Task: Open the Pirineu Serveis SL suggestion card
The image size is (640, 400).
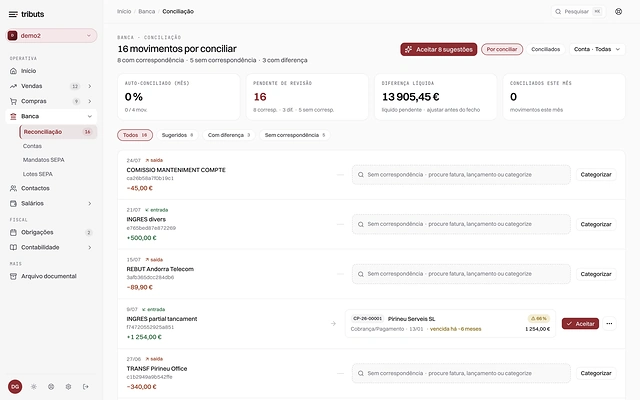Action: click(x=450, y=324)
